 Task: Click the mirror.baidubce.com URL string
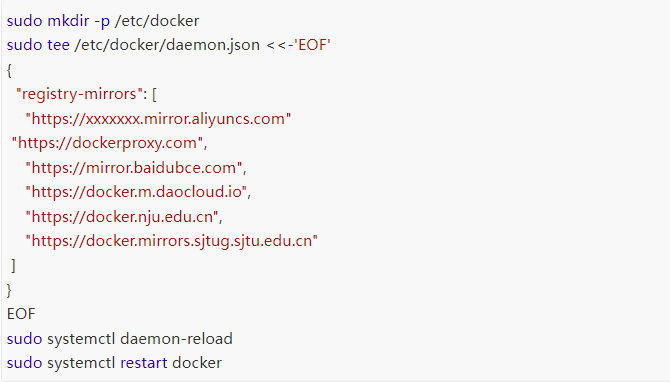point(134,167)
